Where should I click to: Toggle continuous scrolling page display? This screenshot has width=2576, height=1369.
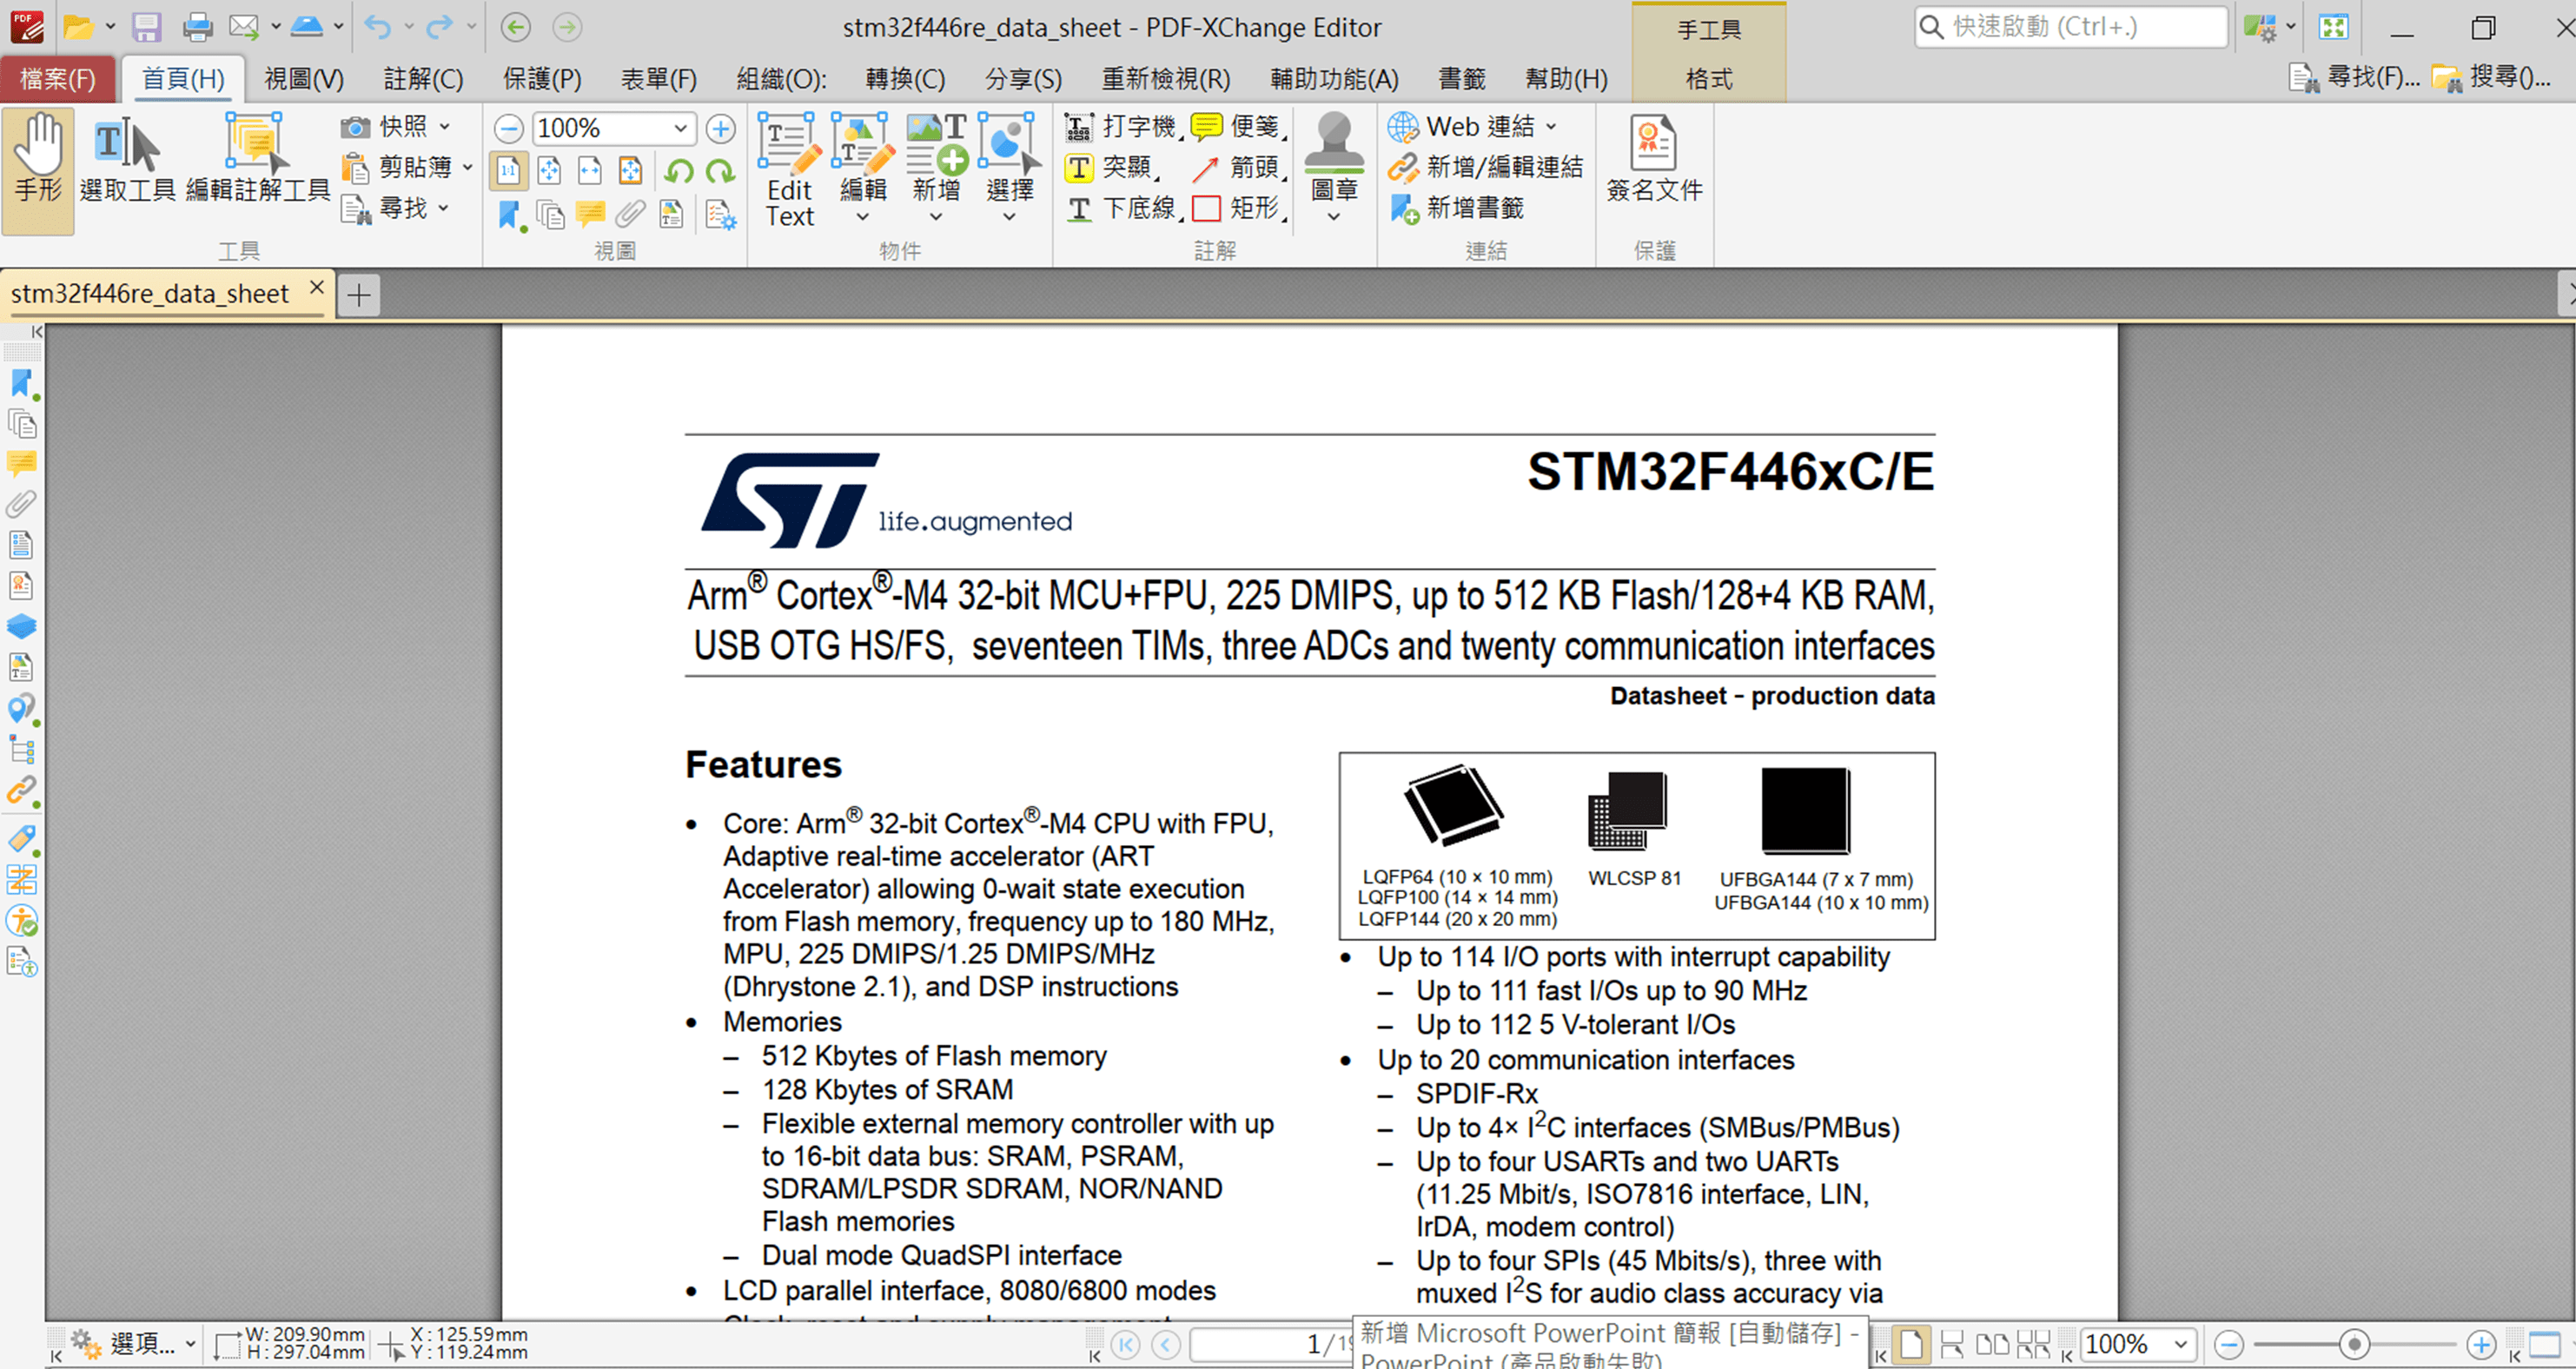coord(1954,1344)
